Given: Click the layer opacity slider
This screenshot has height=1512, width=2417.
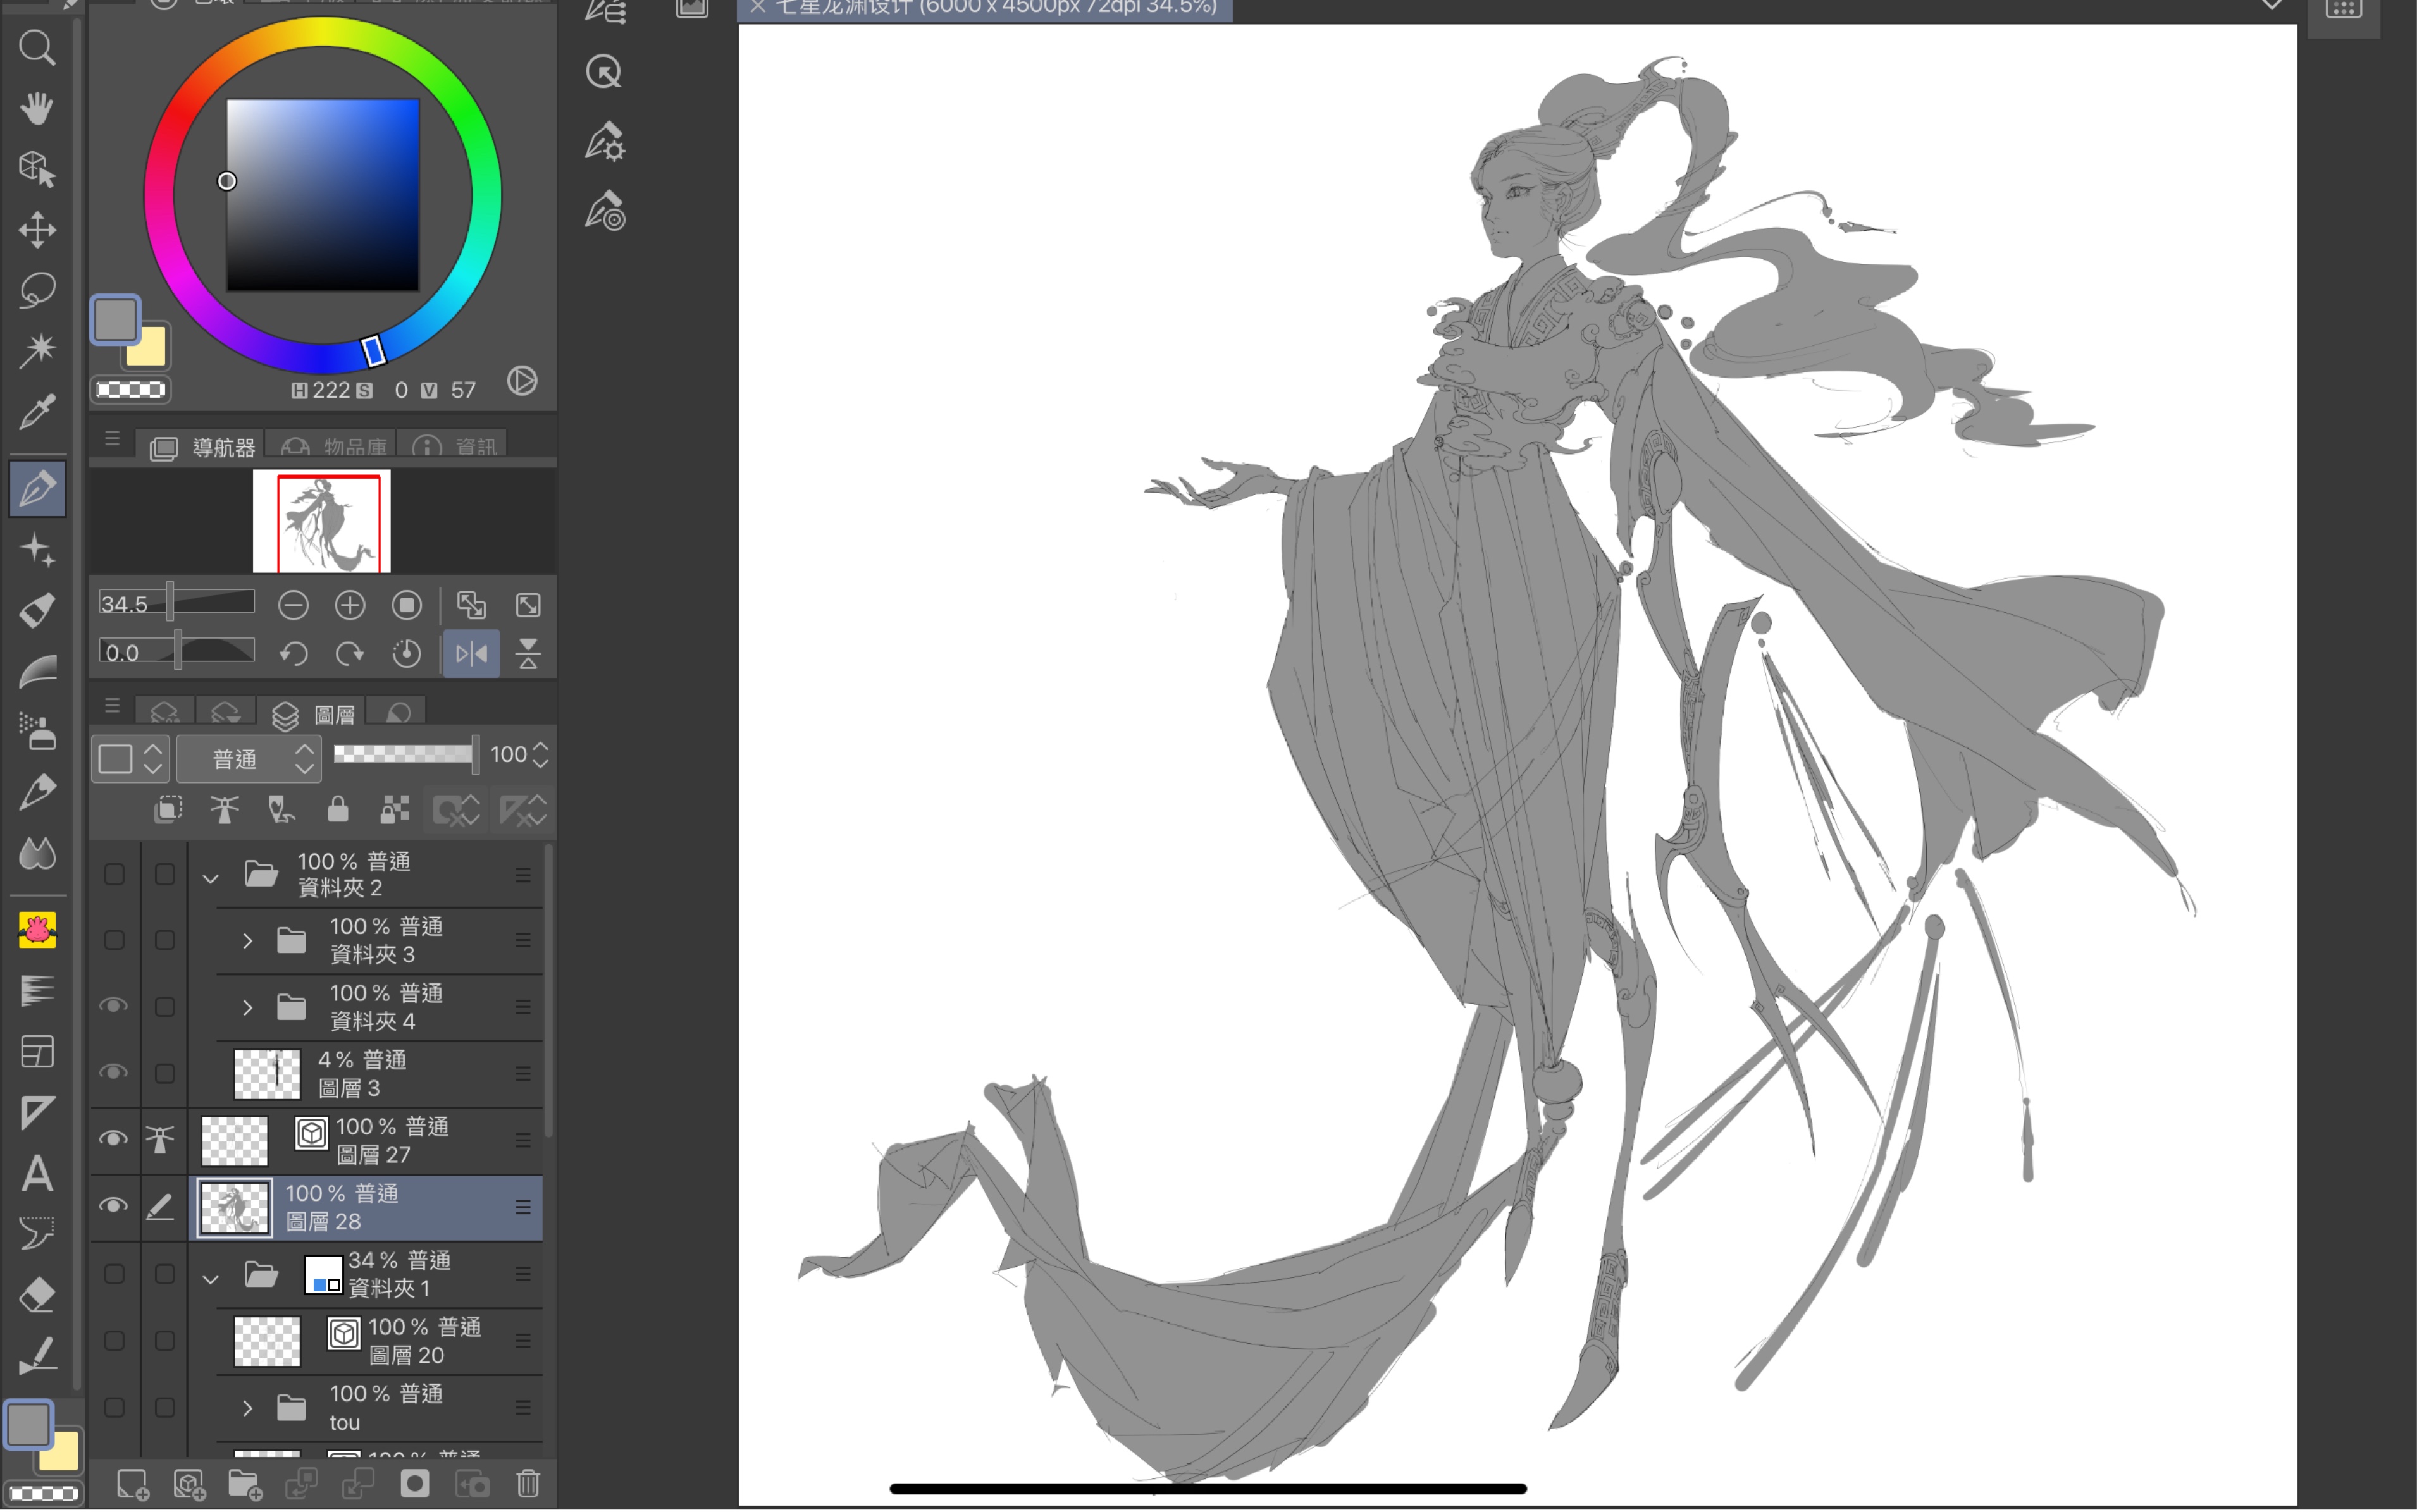Looking at the screenshot, I should tap(405, 755).
